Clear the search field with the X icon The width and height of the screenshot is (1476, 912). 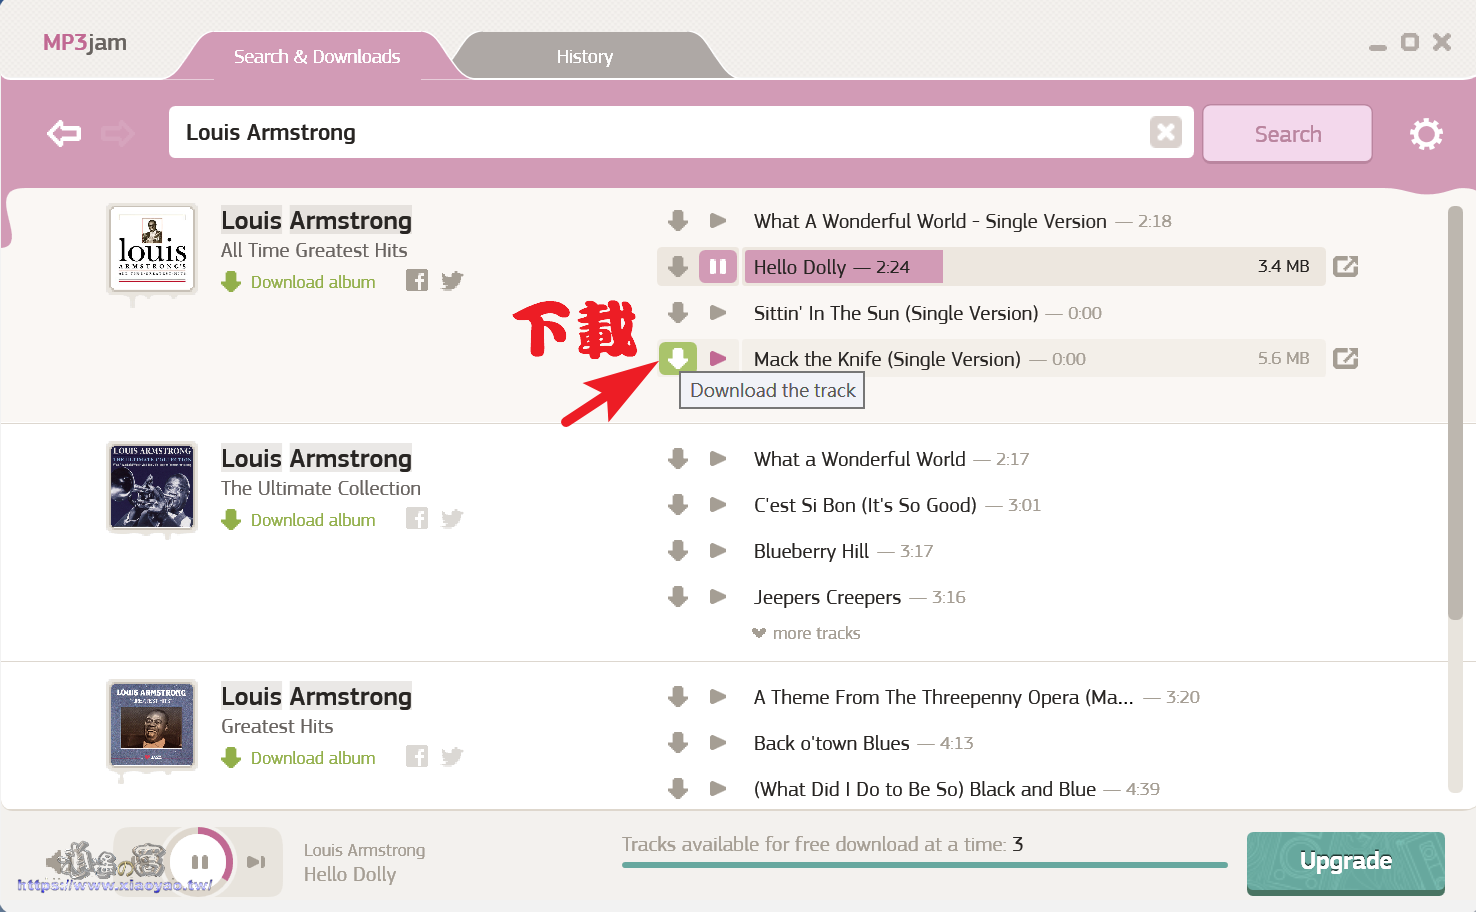(1165, 131)
